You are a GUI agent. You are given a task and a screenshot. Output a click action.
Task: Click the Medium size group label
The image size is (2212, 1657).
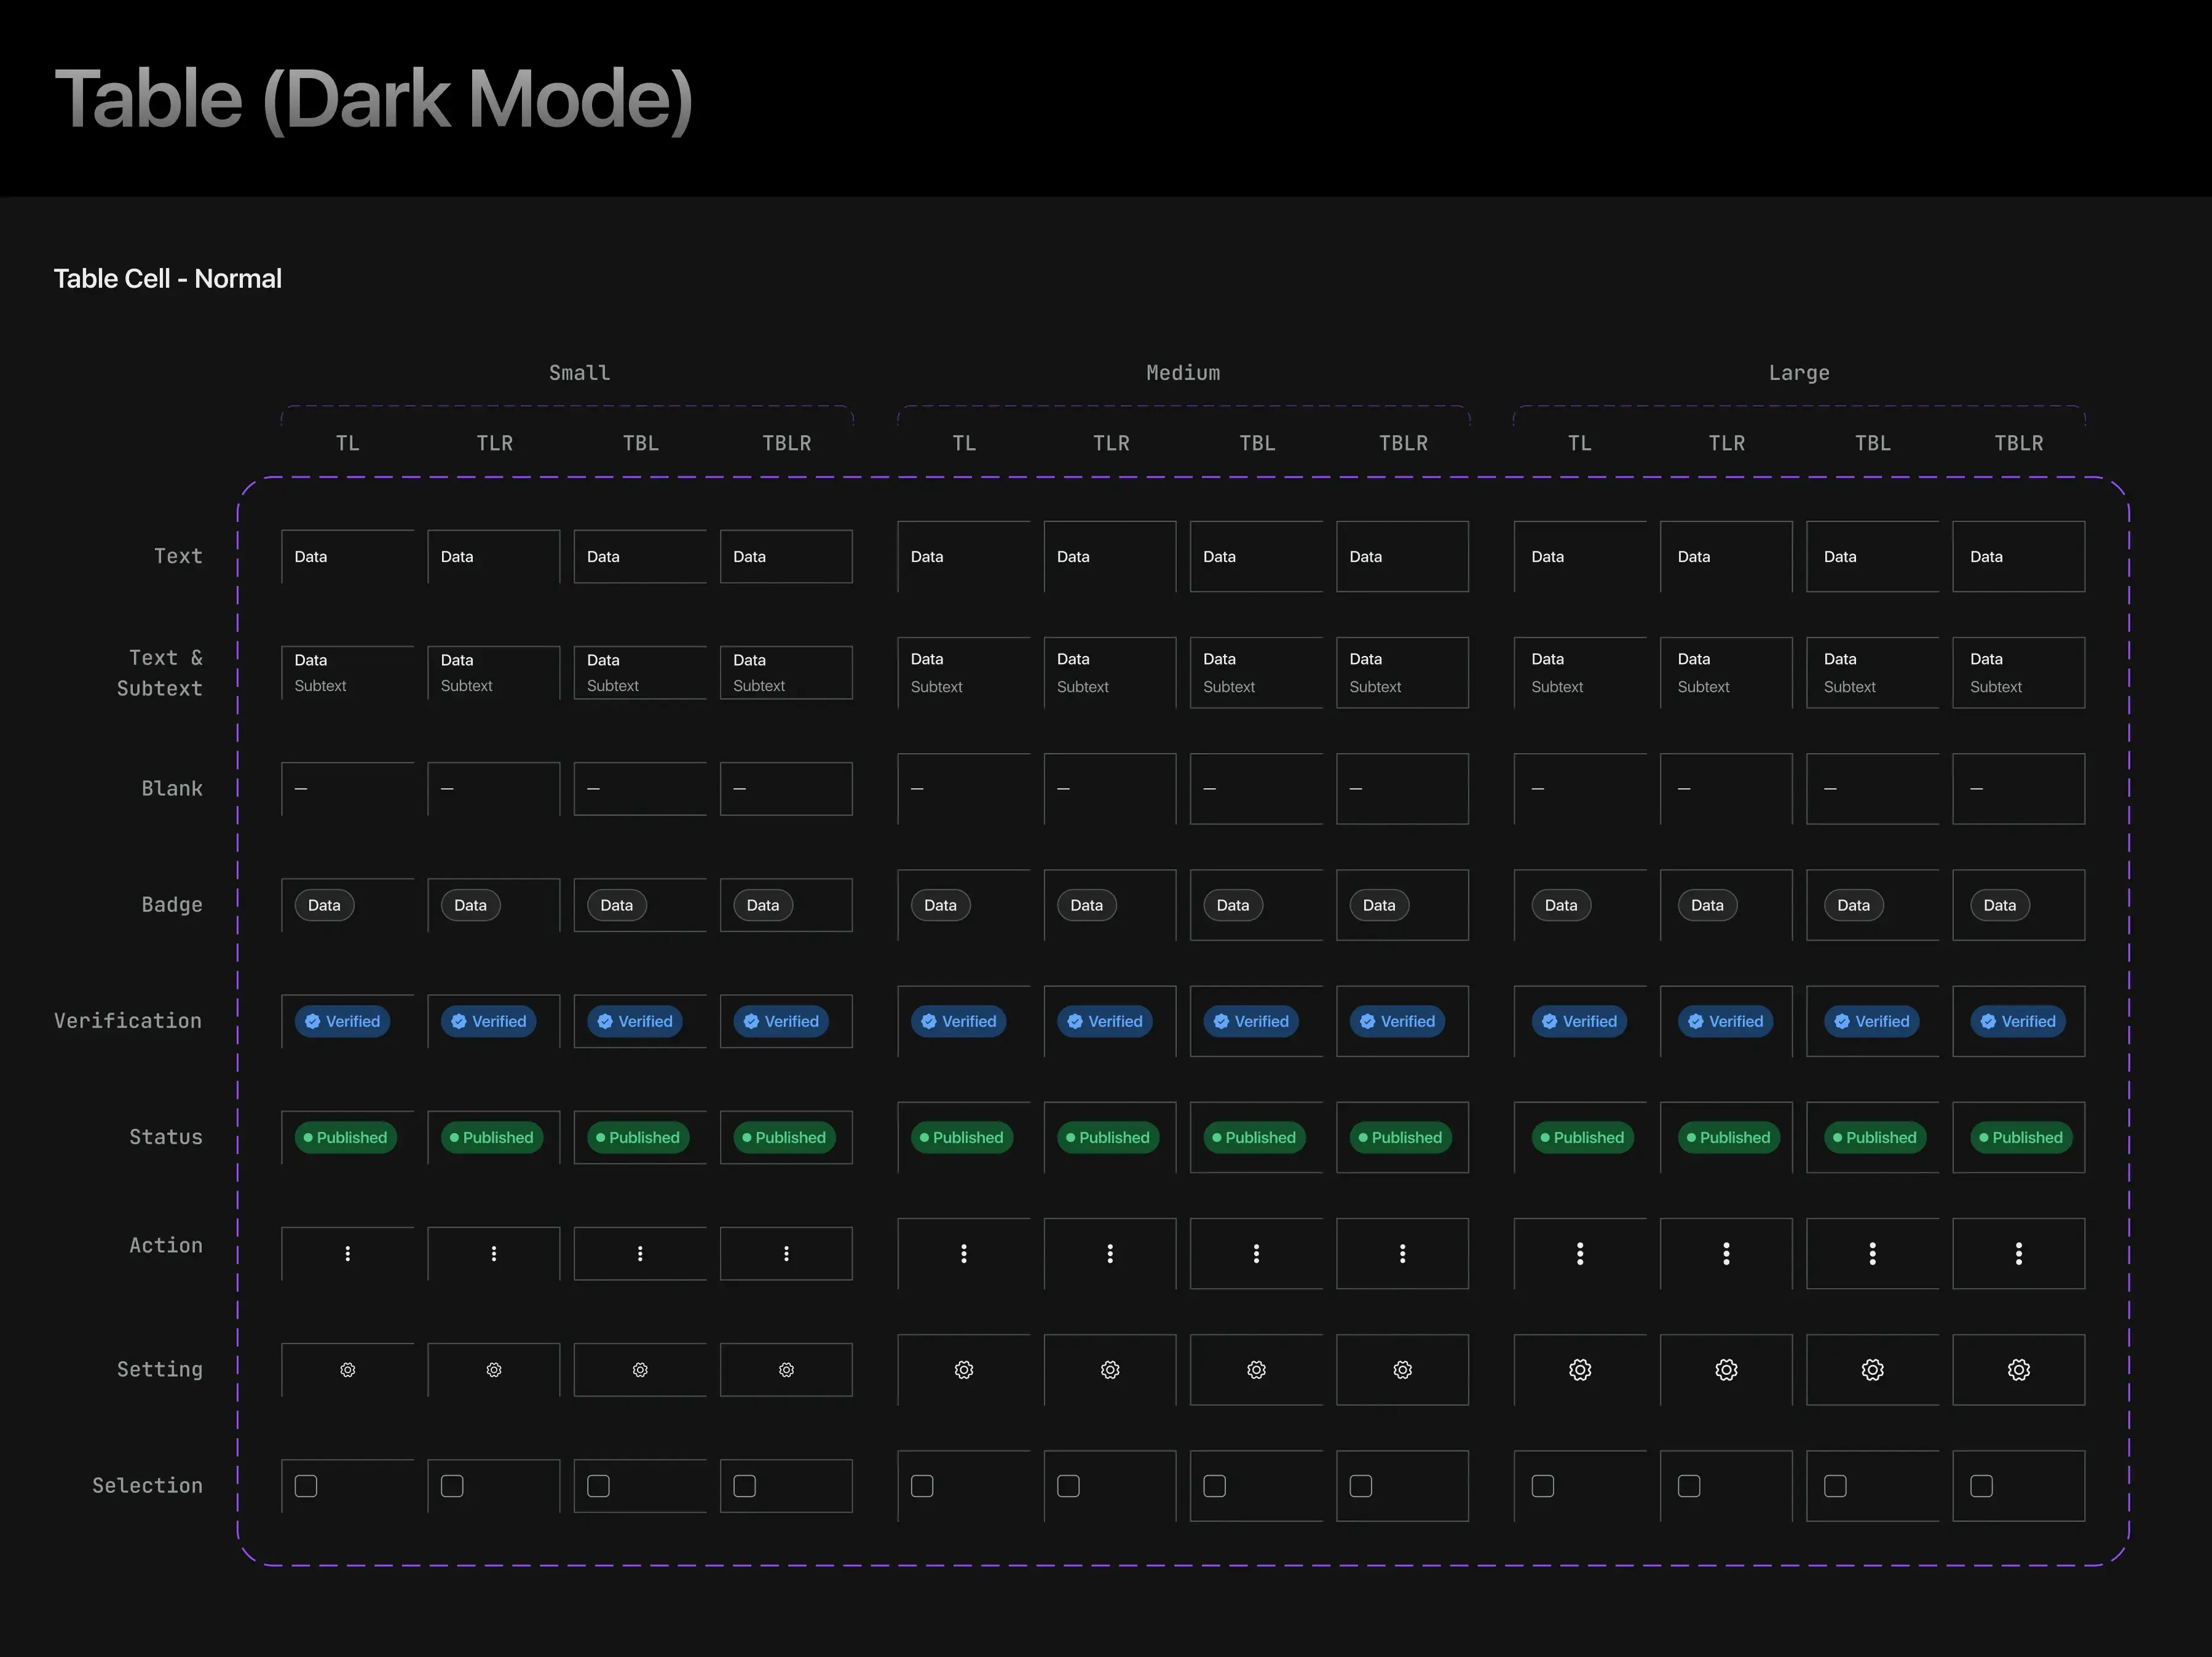(1183, 373)
